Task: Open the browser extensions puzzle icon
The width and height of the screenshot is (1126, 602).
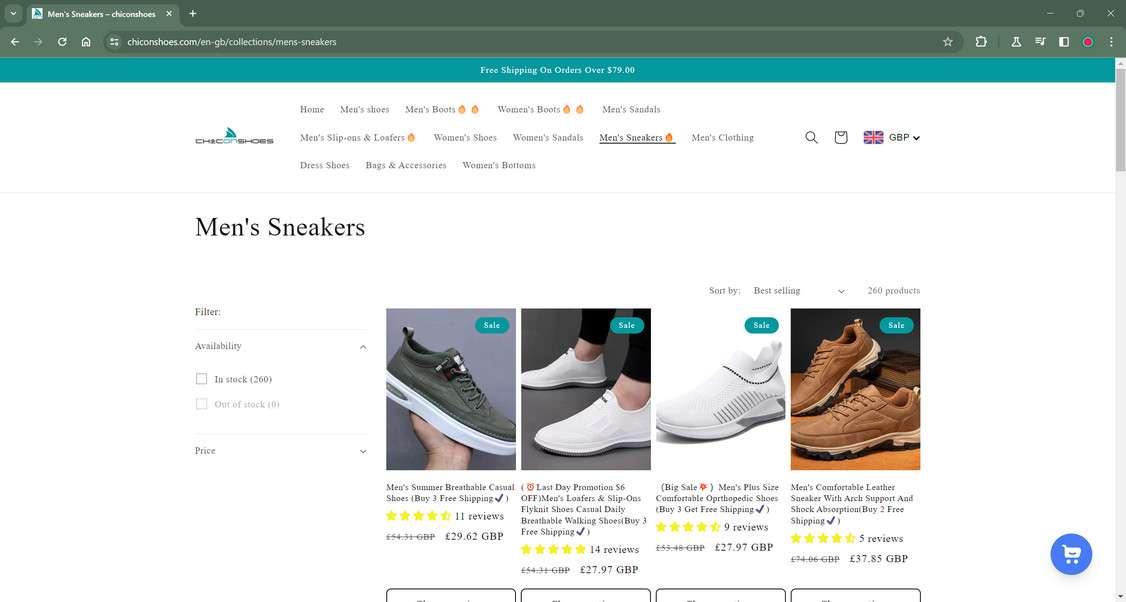Action: click(x=981, y=42)
